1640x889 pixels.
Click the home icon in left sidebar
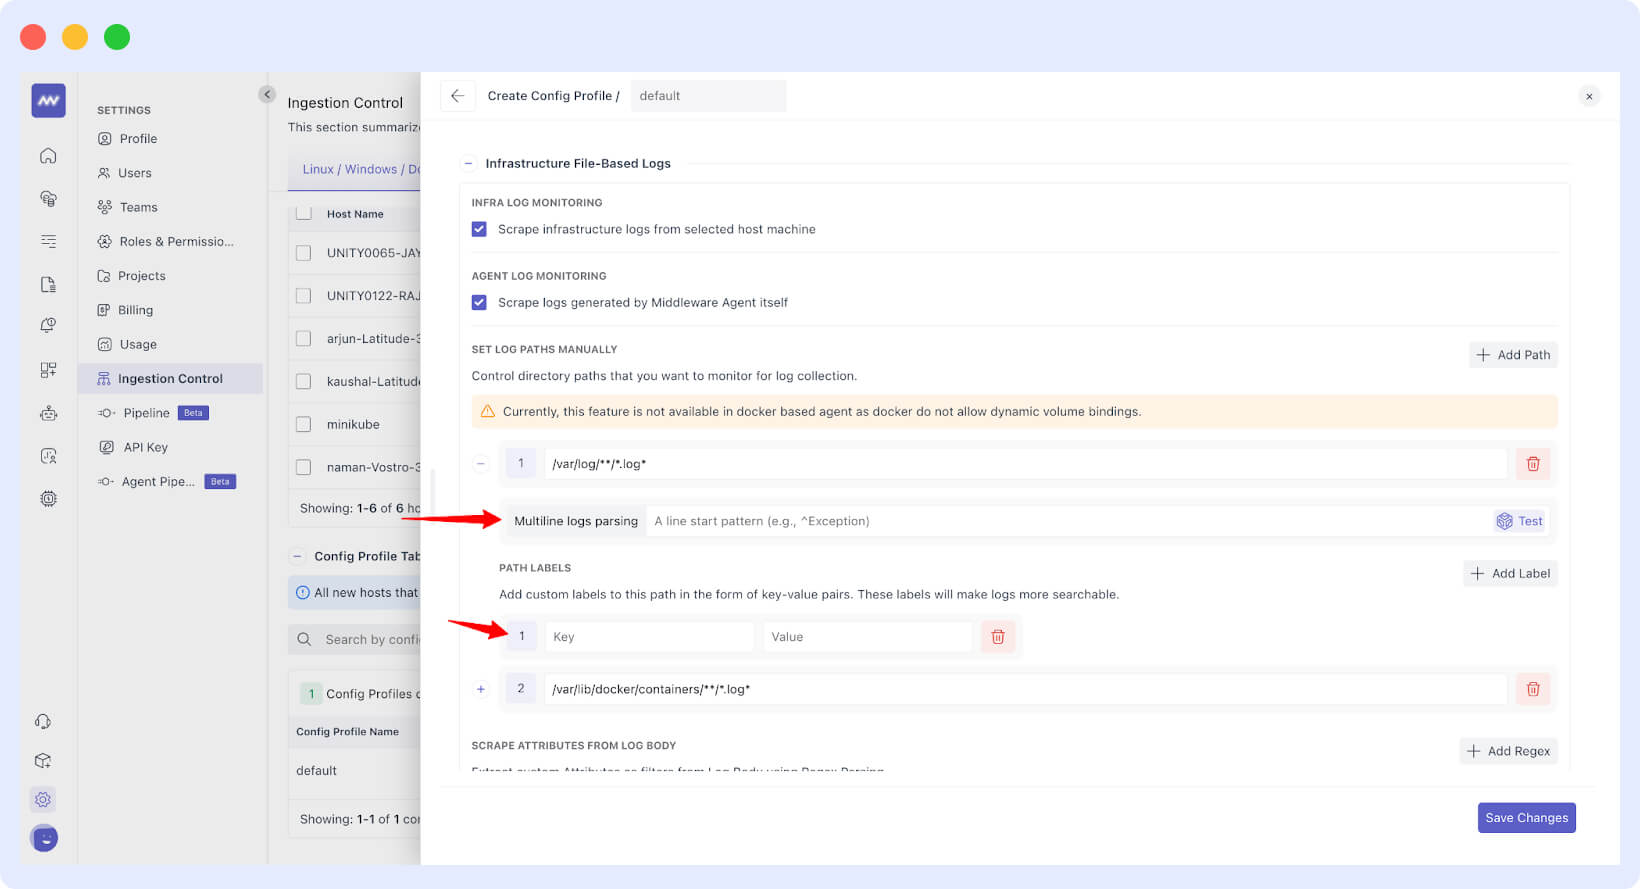(x=48, y=156)
